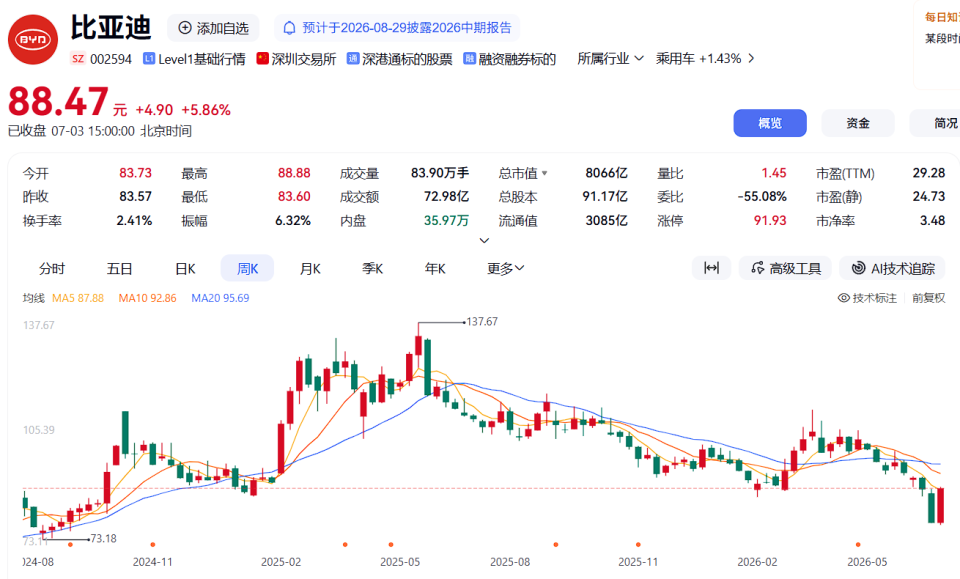Switch to the 日K chart tab
The image size is (960, 579).
[x=185, y=268]
